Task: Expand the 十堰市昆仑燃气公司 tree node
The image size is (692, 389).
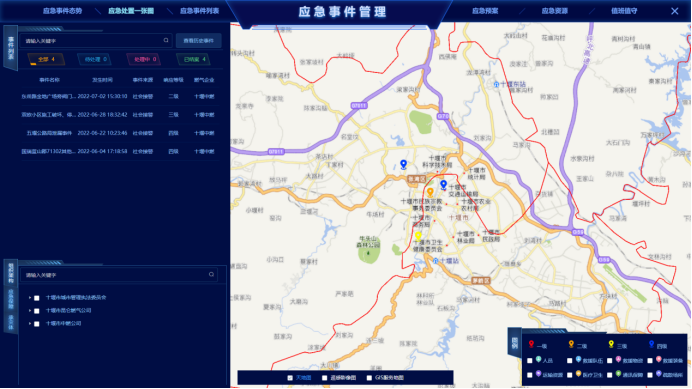Action: [x=30, y=311]
